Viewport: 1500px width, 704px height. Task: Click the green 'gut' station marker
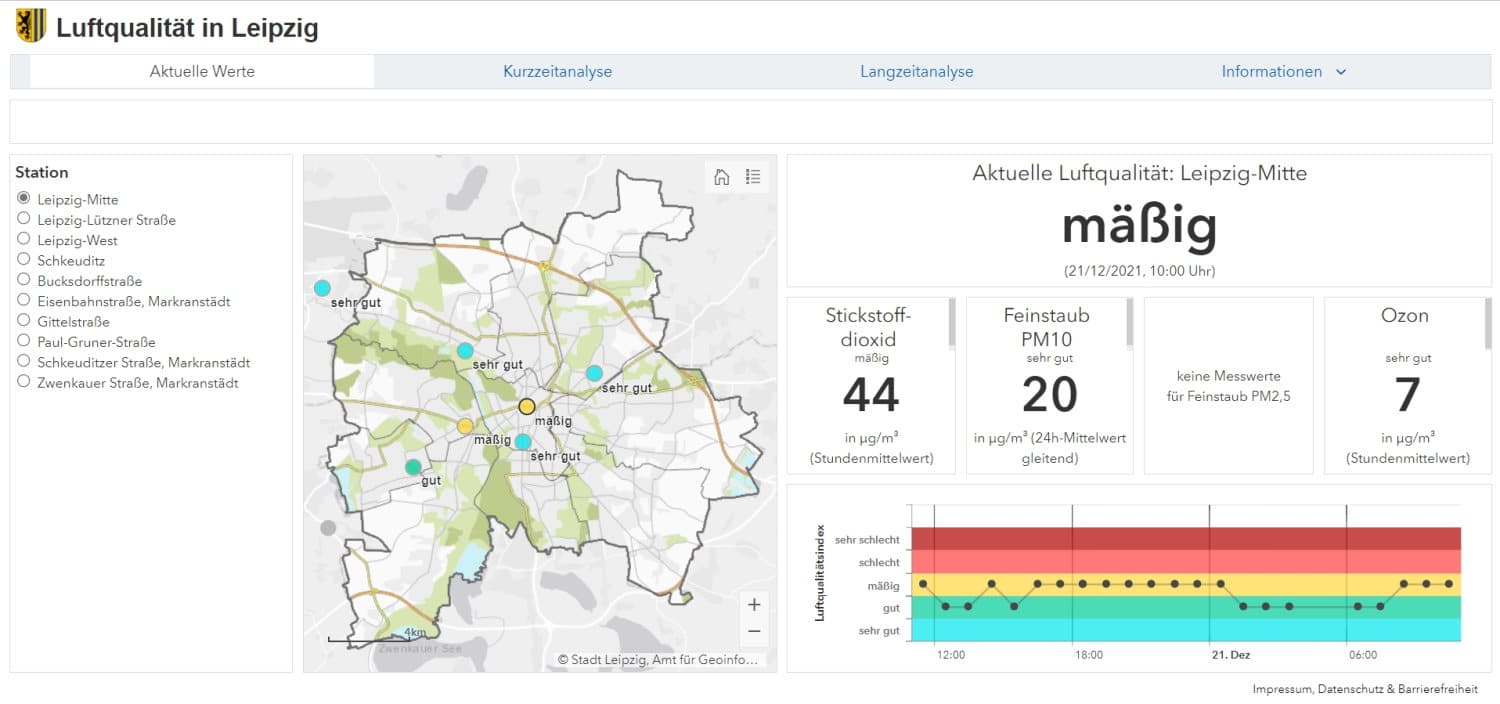[x=413, y=467]
